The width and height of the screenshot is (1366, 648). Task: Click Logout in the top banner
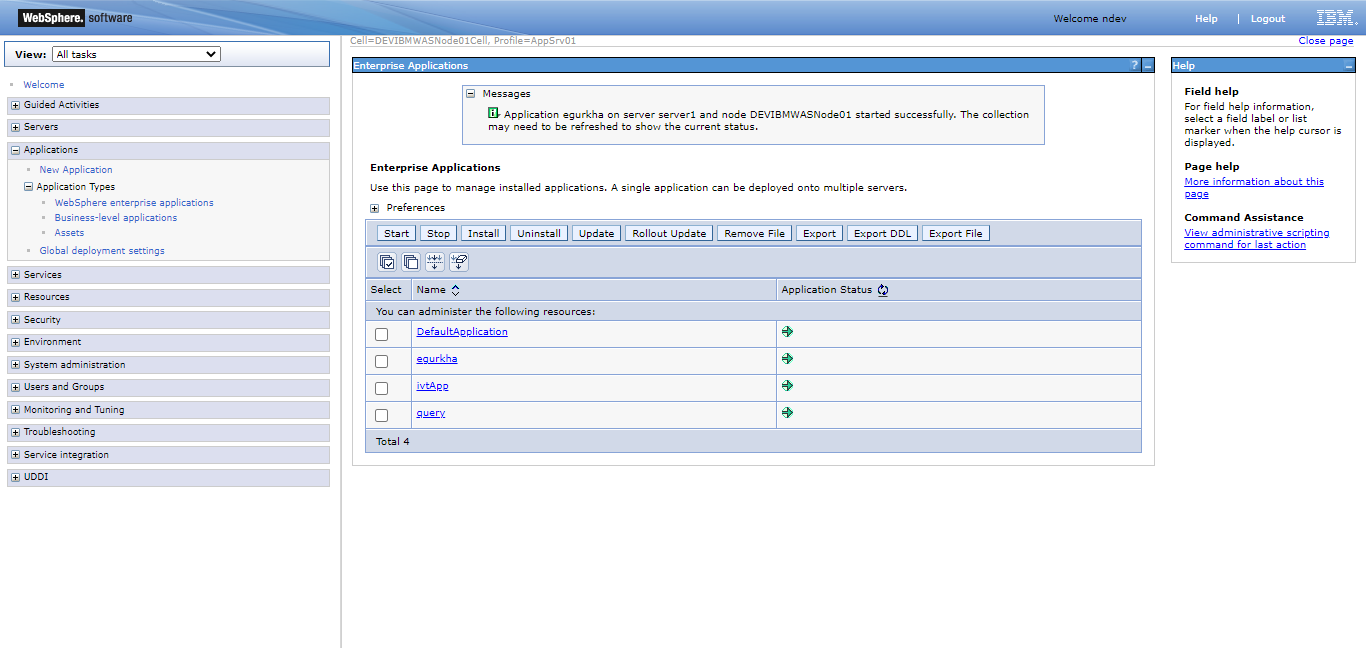(x=1268, y=19)
